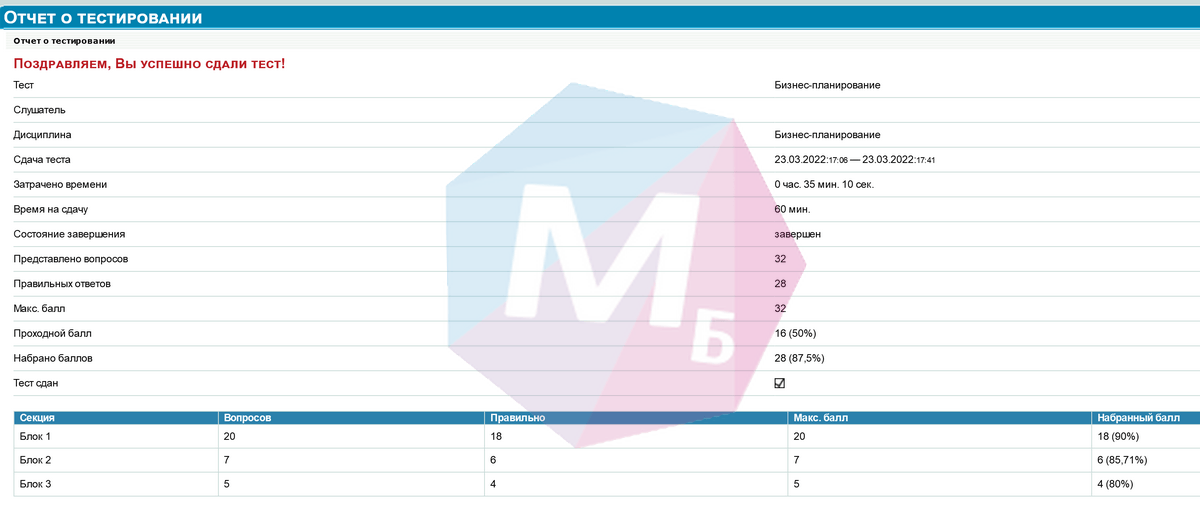
Task: Click the "Макс. балл" table column header
Action: pyautogui.click(x=820, y=417)
